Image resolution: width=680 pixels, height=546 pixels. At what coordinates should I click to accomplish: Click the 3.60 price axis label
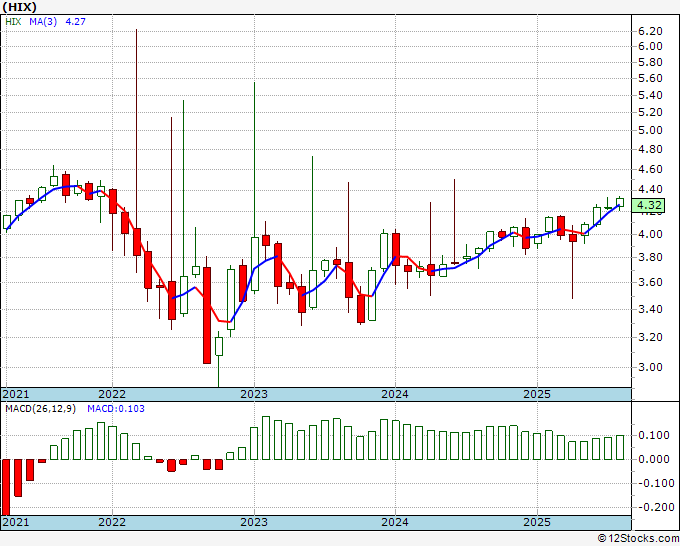point(650,283)
